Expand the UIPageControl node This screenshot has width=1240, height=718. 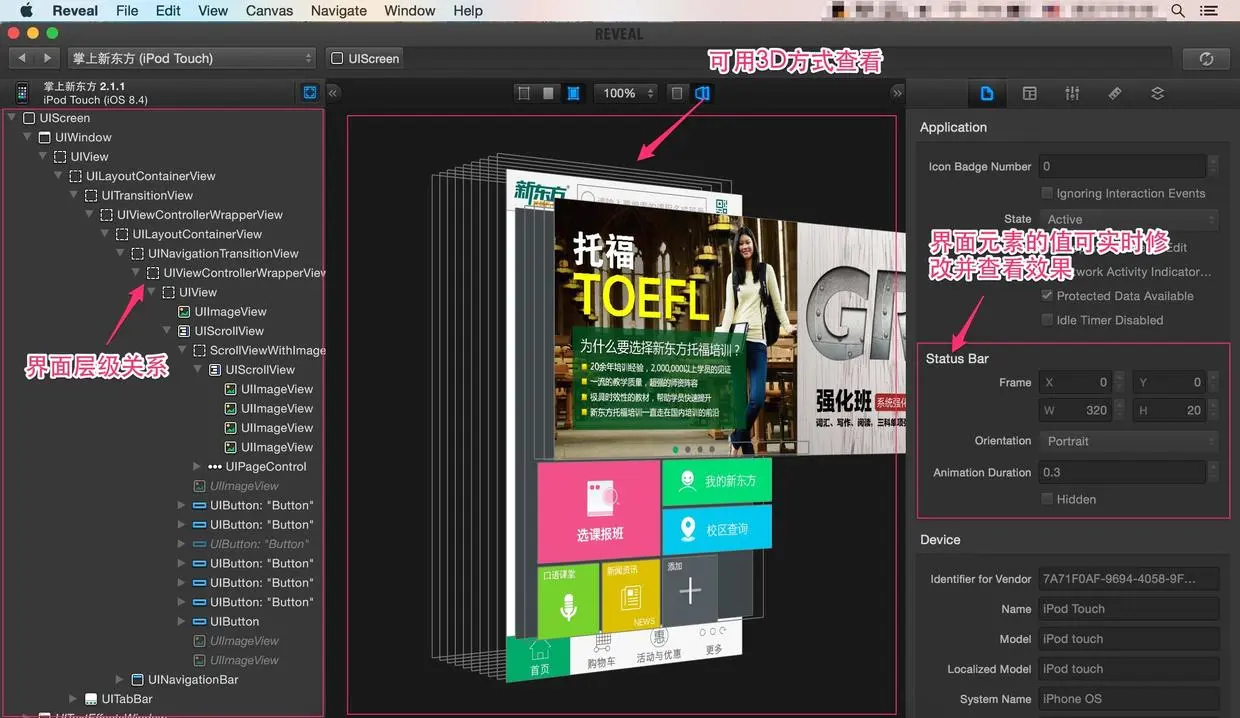tap(197, 467)
